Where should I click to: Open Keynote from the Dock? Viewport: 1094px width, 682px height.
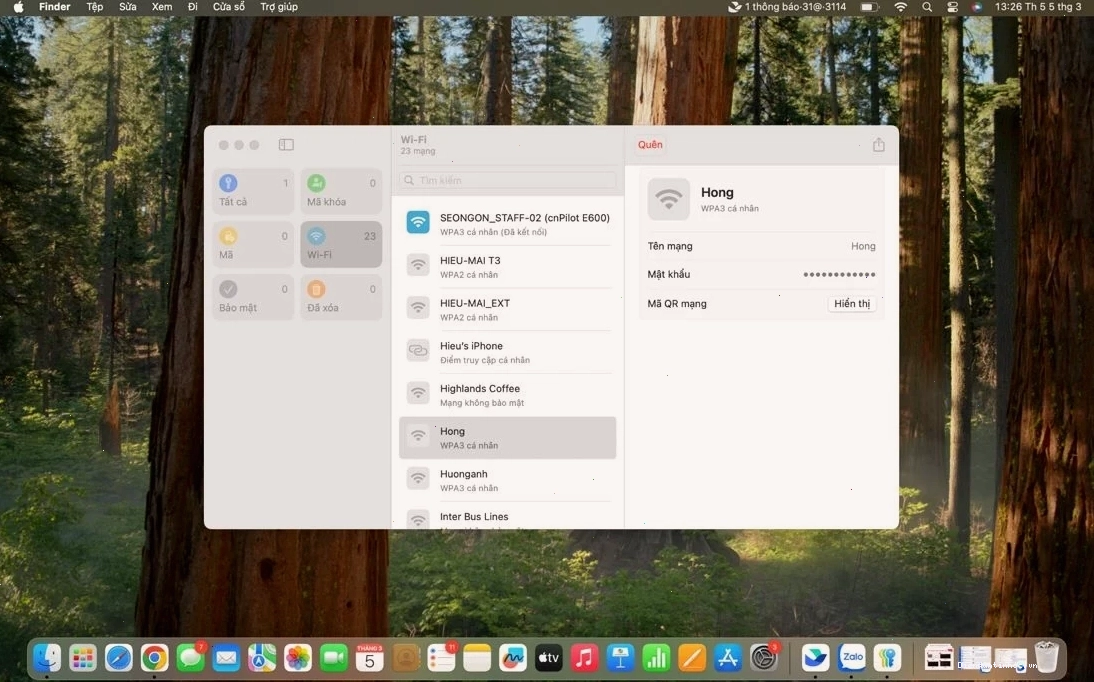tap(620, 658)
